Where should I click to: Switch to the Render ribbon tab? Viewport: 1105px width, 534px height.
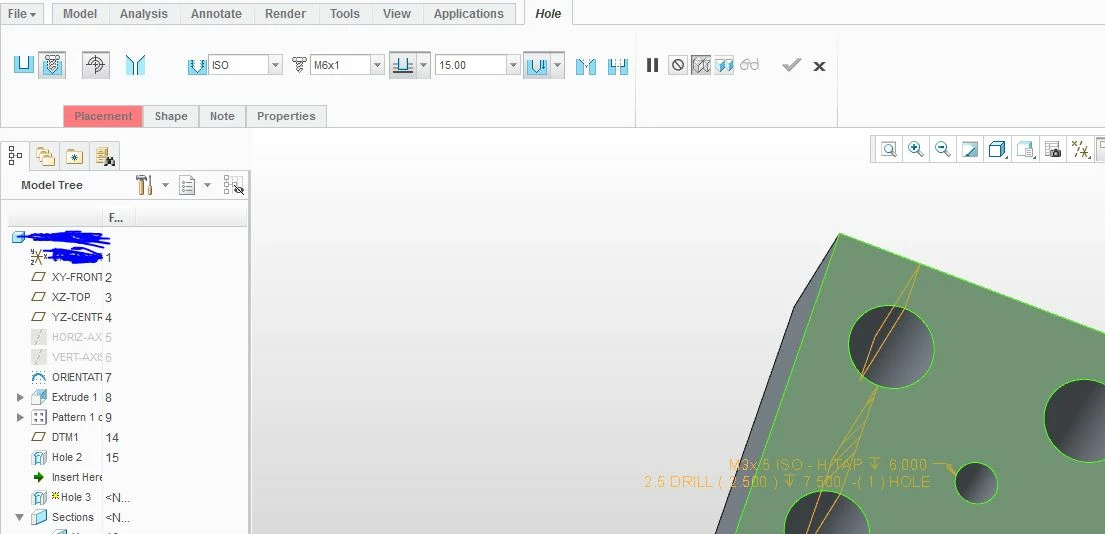285,13
